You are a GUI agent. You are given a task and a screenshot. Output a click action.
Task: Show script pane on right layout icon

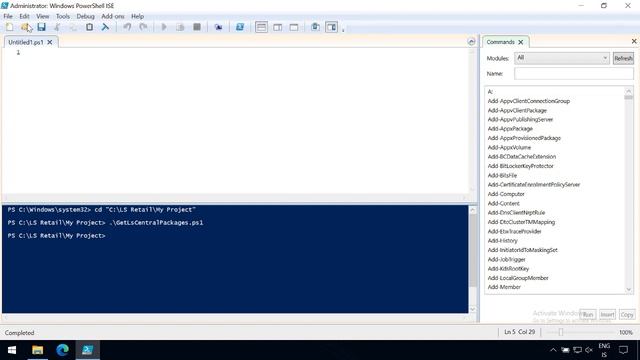point(278,27)
